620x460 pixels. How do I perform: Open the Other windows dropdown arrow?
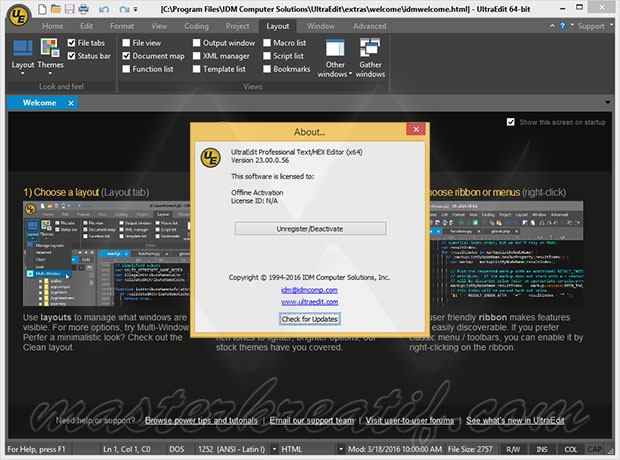click(351, 74)
